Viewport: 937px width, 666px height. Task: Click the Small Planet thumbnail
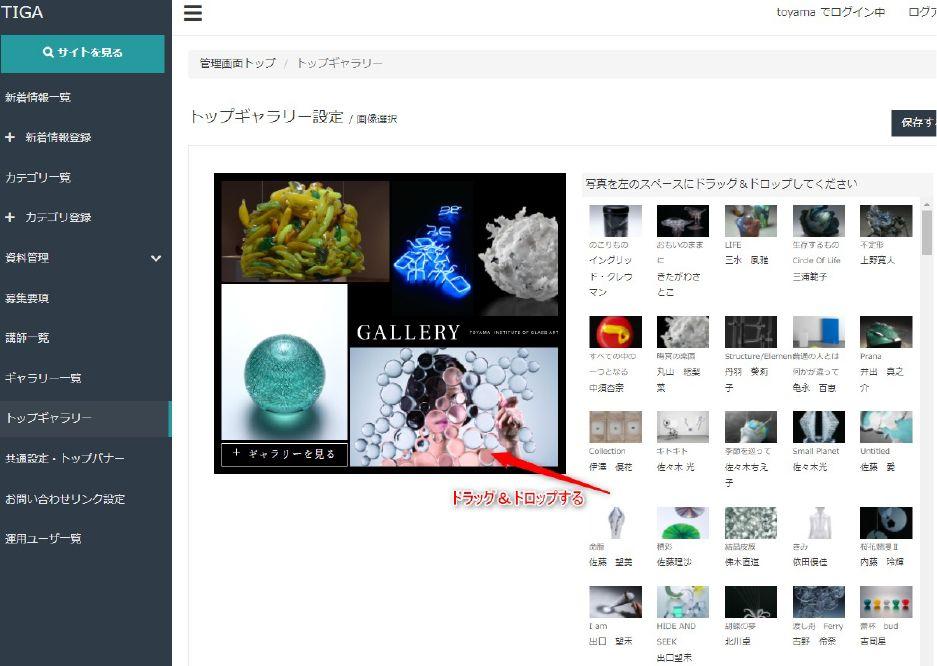(x=819, y=427)
